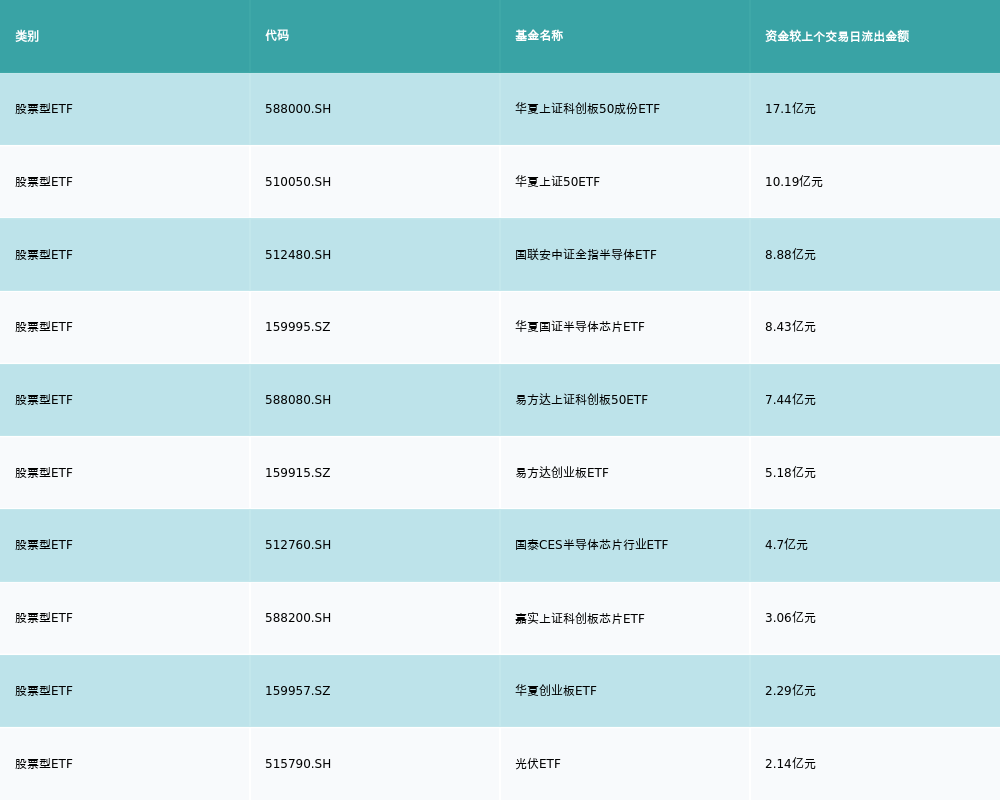The width and height of the screenshot is (1000, 800).
Task: Select the 17.1亿元 outflow amount cell
Action: (790, 109)
